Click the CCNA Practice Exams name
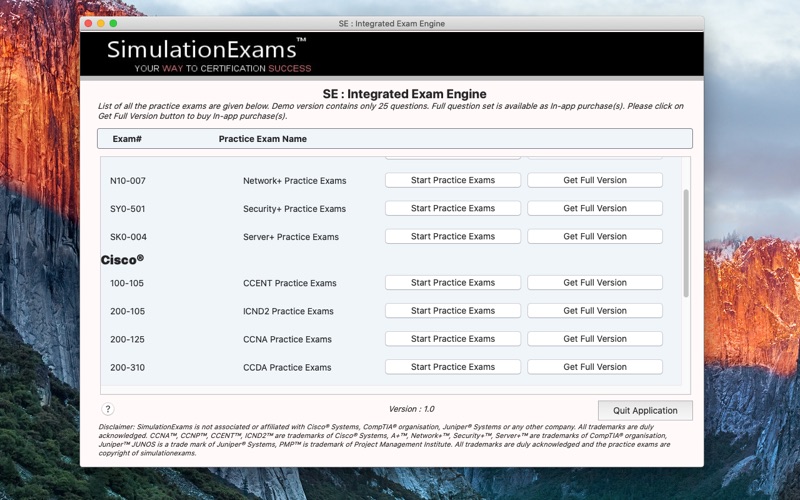The height and width of the screenshot is (500, 800). (287, 339)
